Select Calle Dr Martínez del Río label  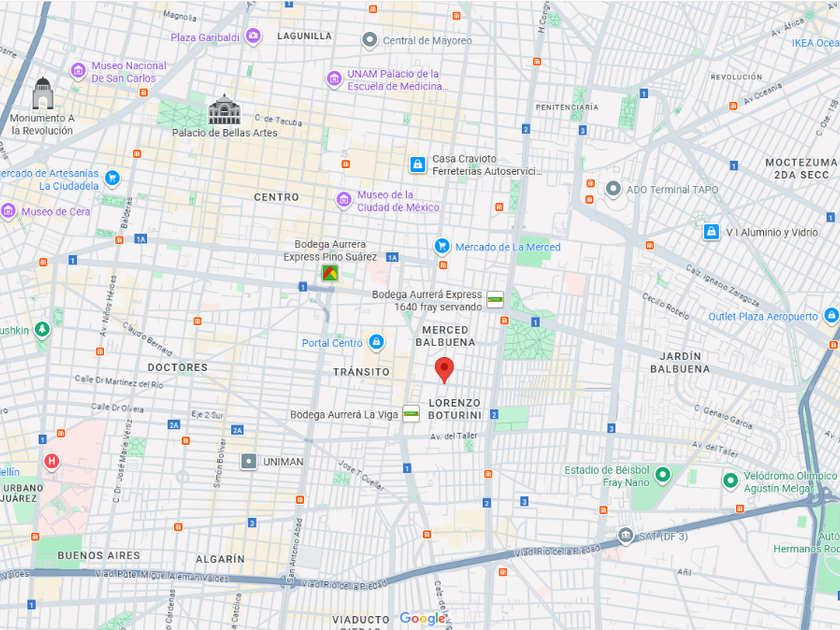[x=118, y=381]
